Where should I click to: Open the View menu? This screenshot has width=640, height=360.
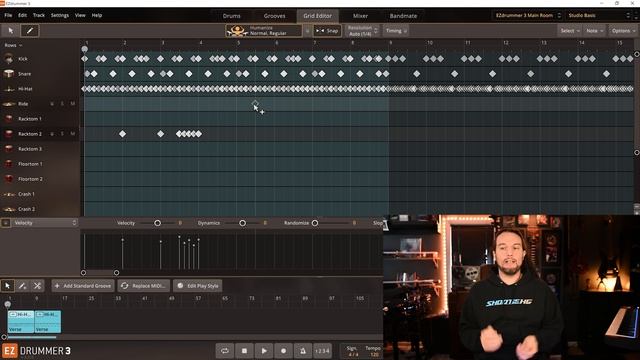click(x=80, y=15)
